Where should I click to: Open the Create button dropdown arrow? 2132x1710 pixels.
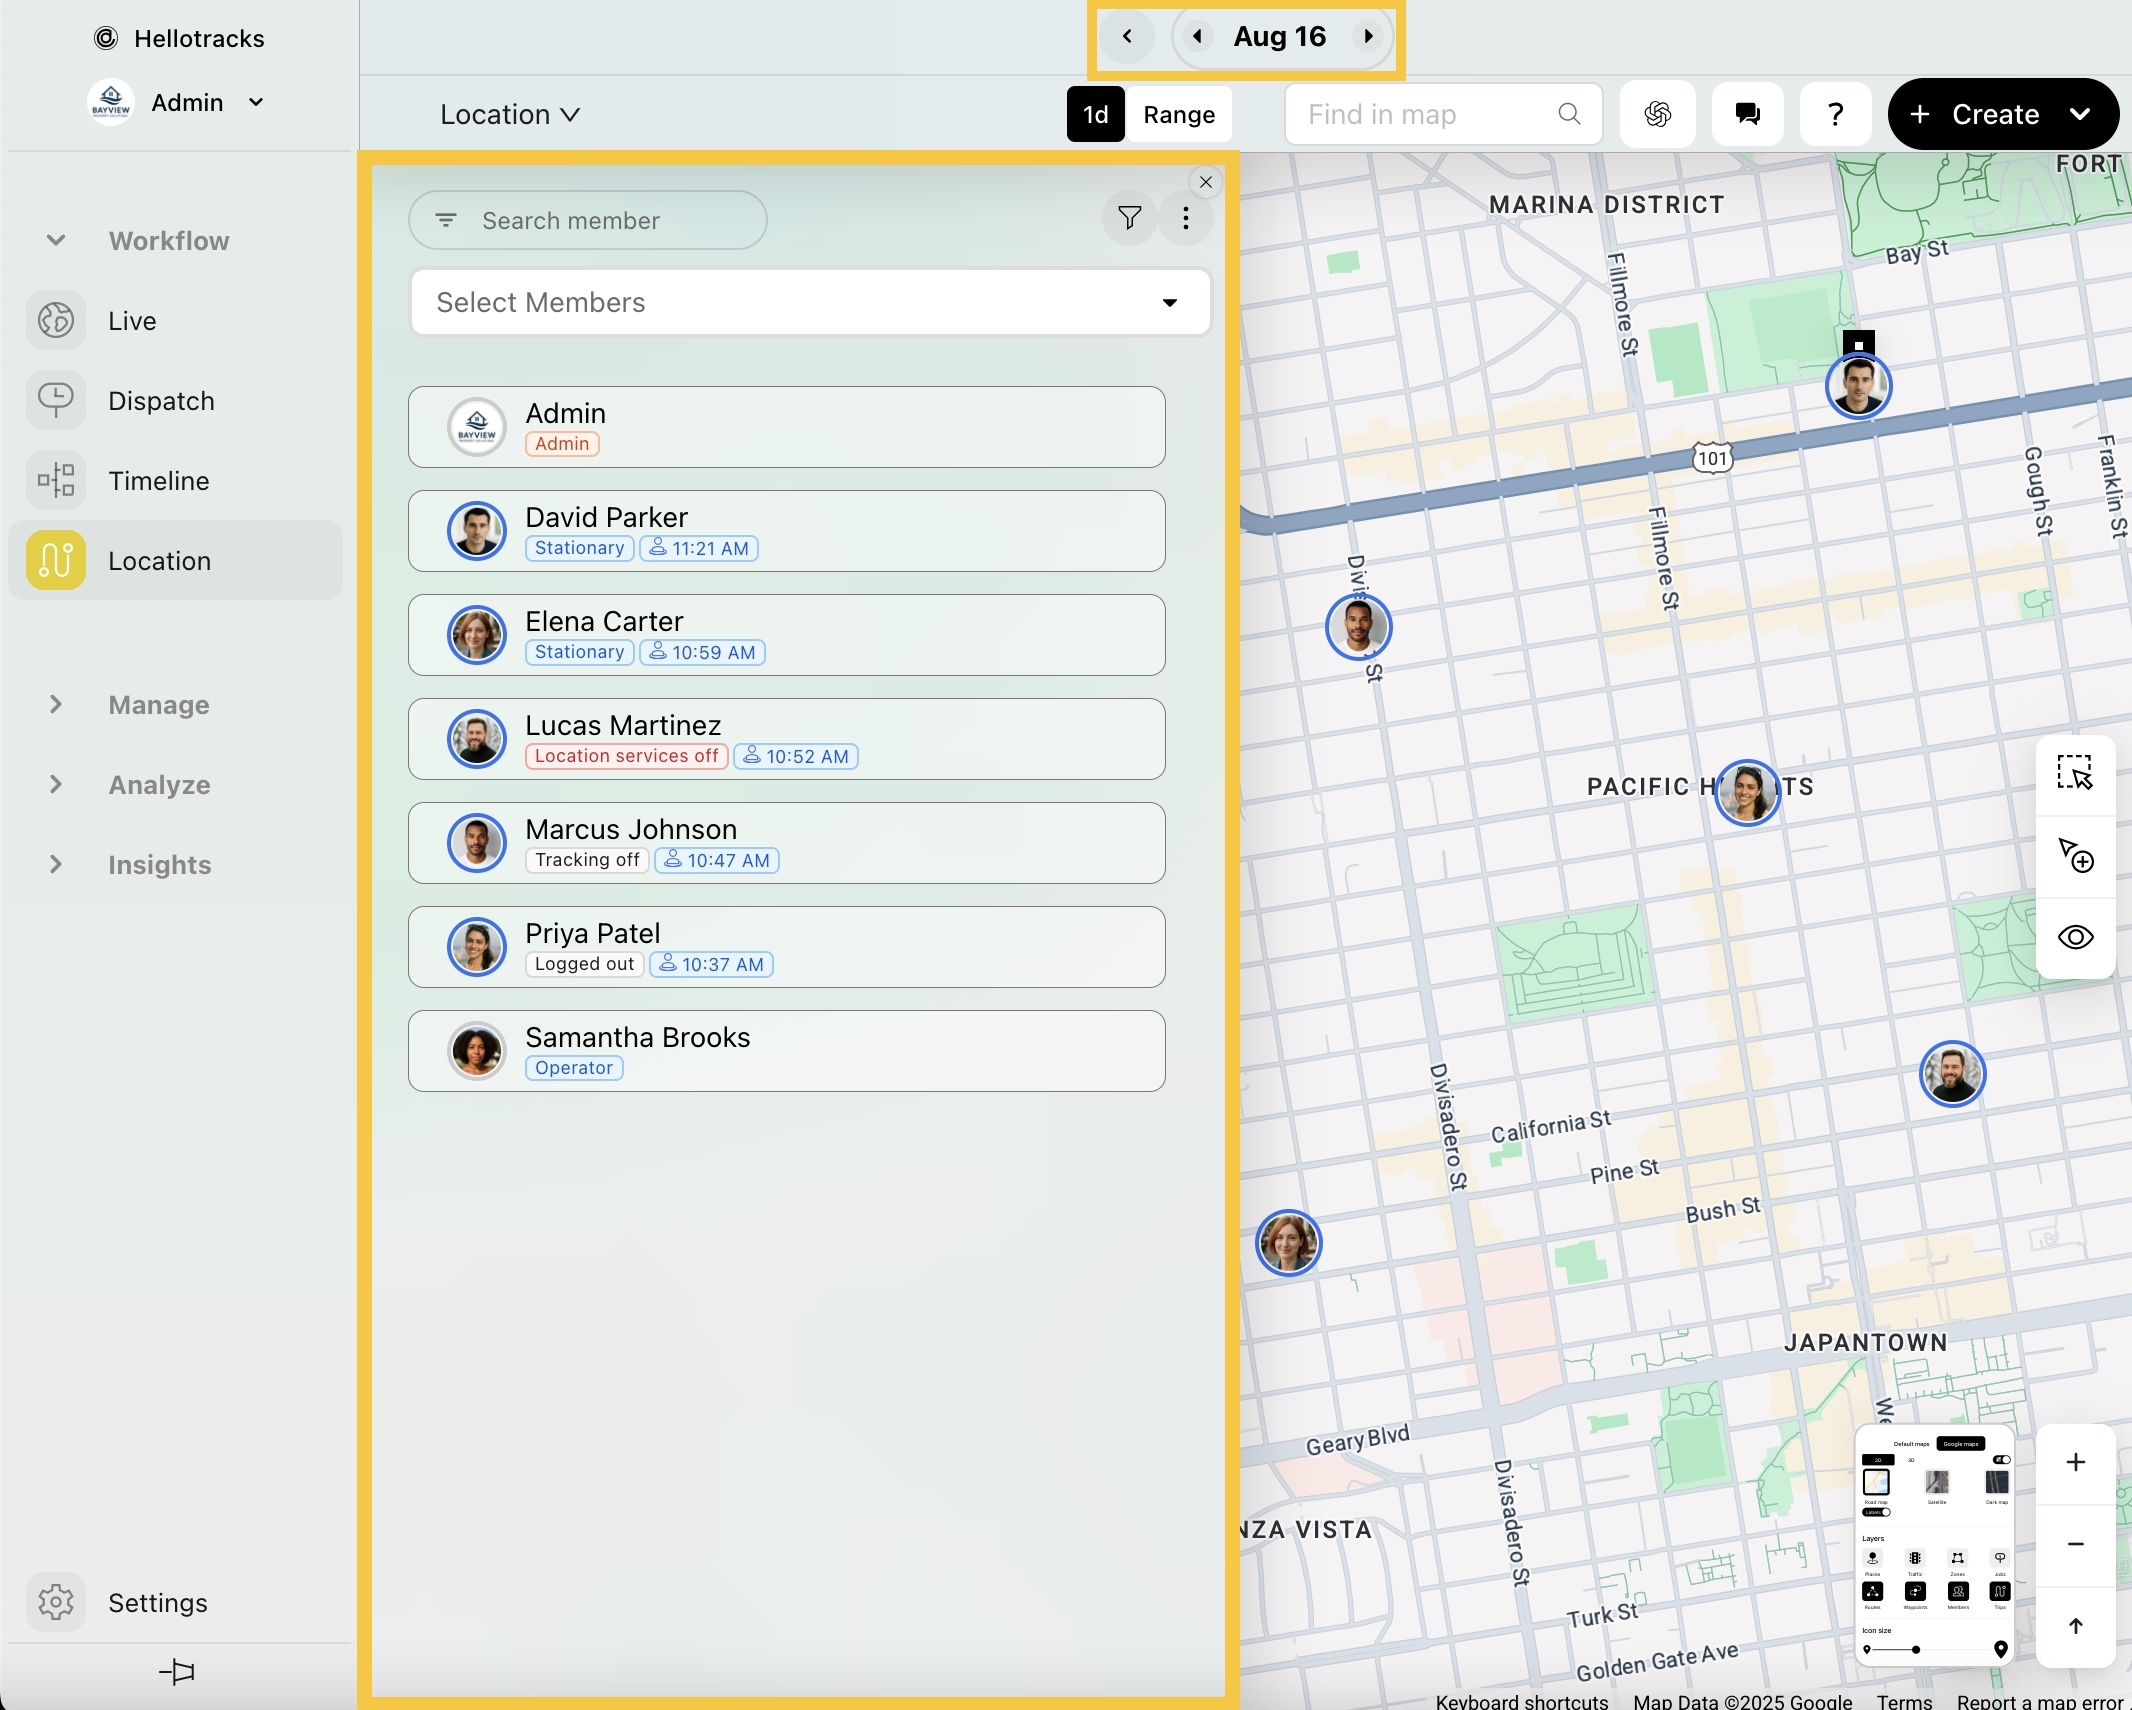2080,114
